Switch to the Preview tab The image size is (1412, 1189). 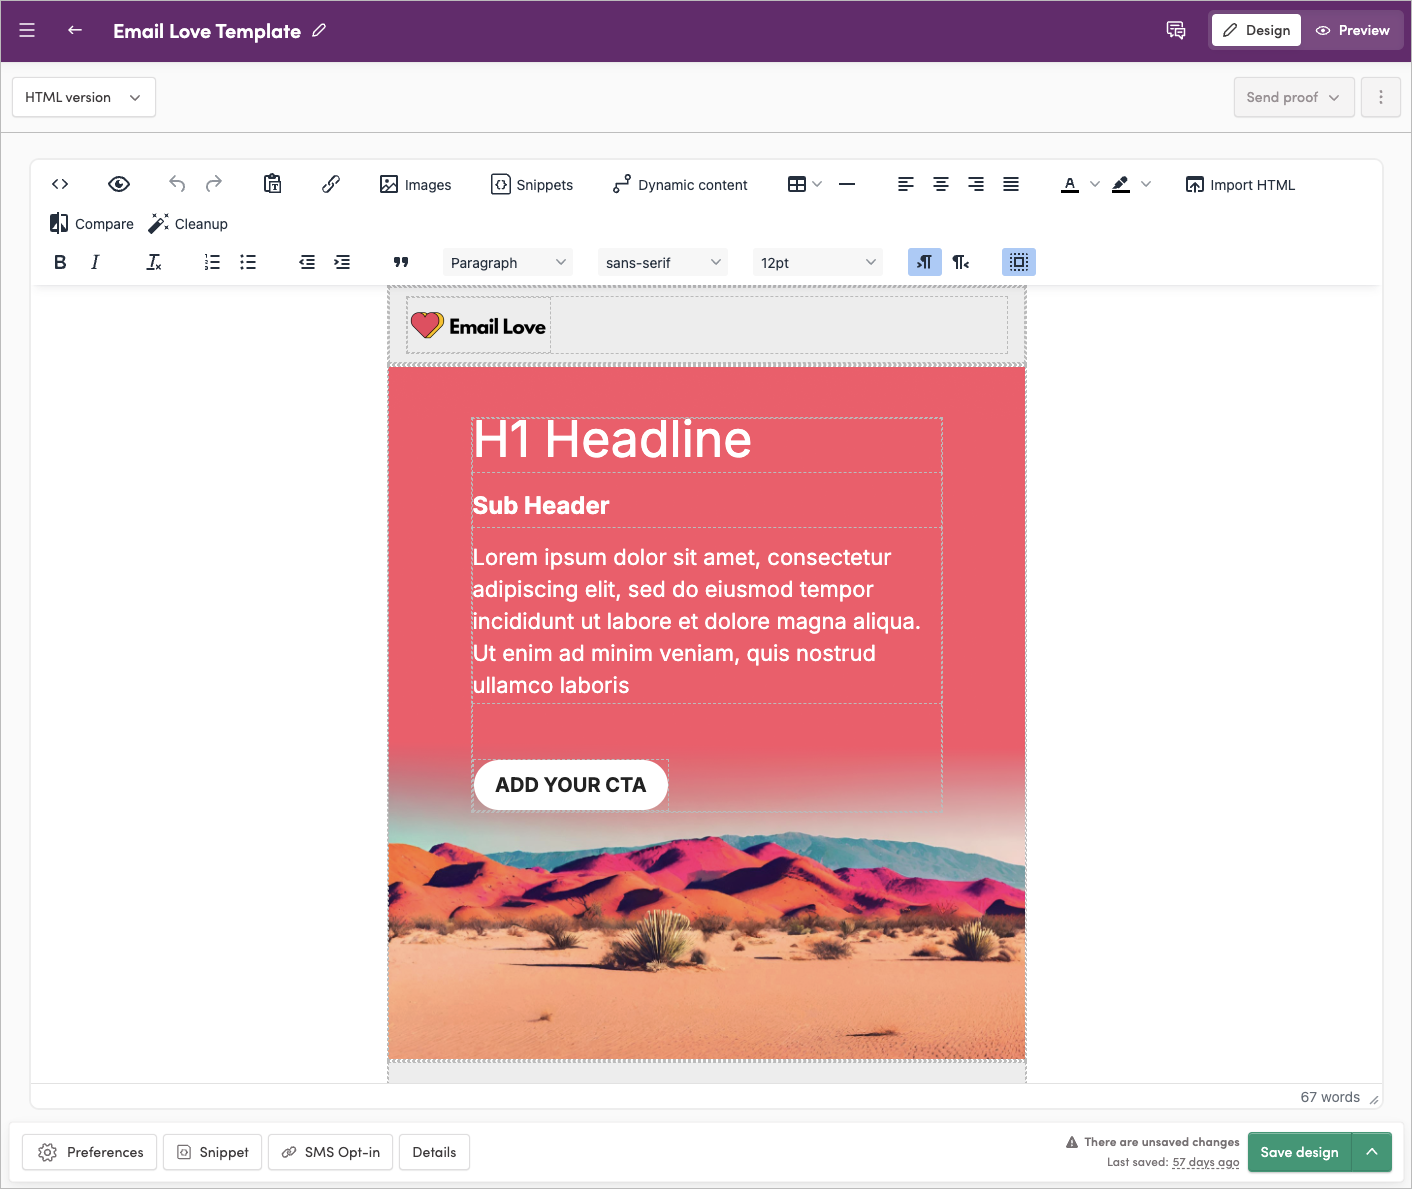coord(1352,30)
